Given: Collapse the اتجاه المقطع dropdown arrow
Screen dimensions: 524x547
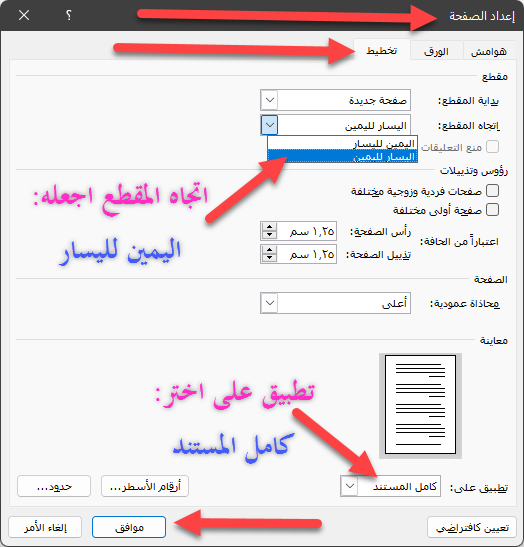Looking at the screenshot, I should [269, 125].
